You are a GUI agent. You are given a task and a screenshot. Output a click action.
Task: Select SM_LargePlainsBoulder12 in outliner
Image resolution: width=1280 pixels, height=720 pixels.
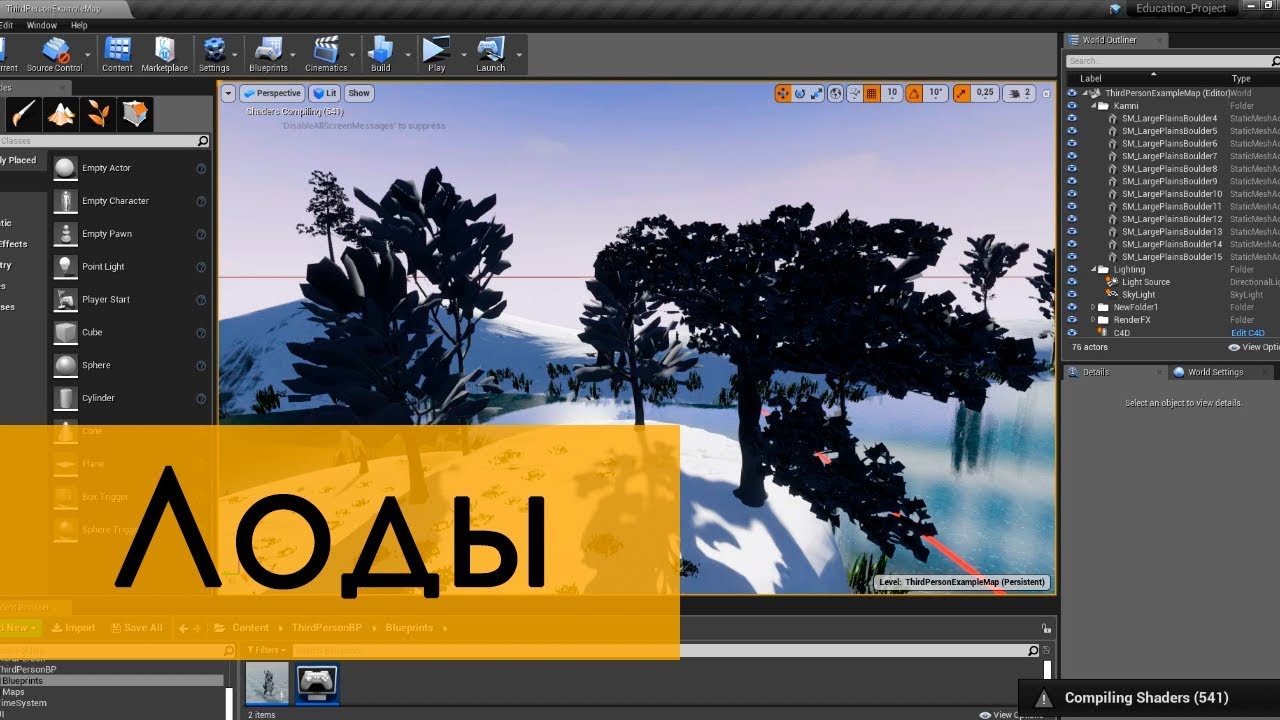(1172, 219)
